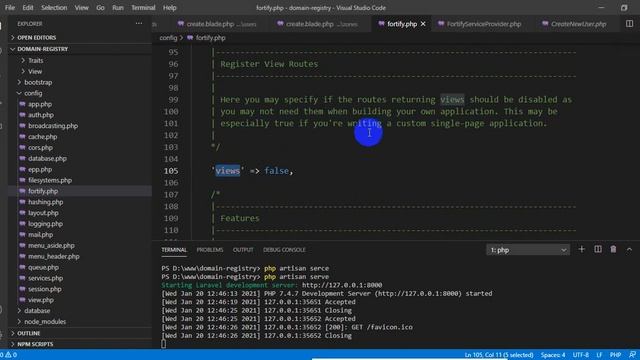Viewport: 640px width, 360px height.
Task: Switch to the first create.blade.php tab
Action: (x=217, y=24)
